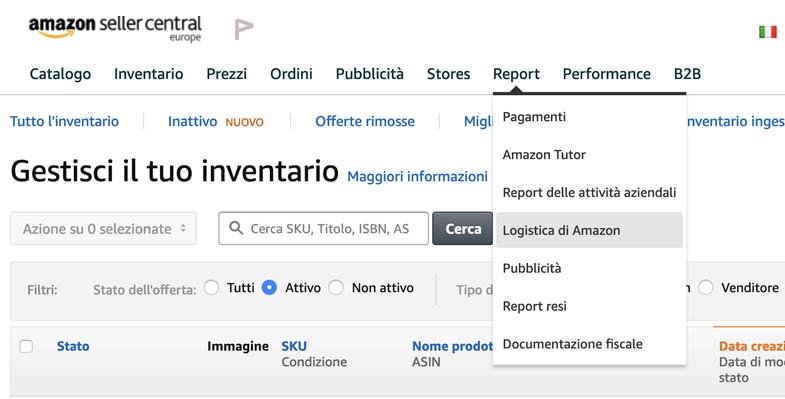Click the NUOVO badge next to Inattivo
The image size is (785, 399).
pyautogui.click(x=244, y=122)
